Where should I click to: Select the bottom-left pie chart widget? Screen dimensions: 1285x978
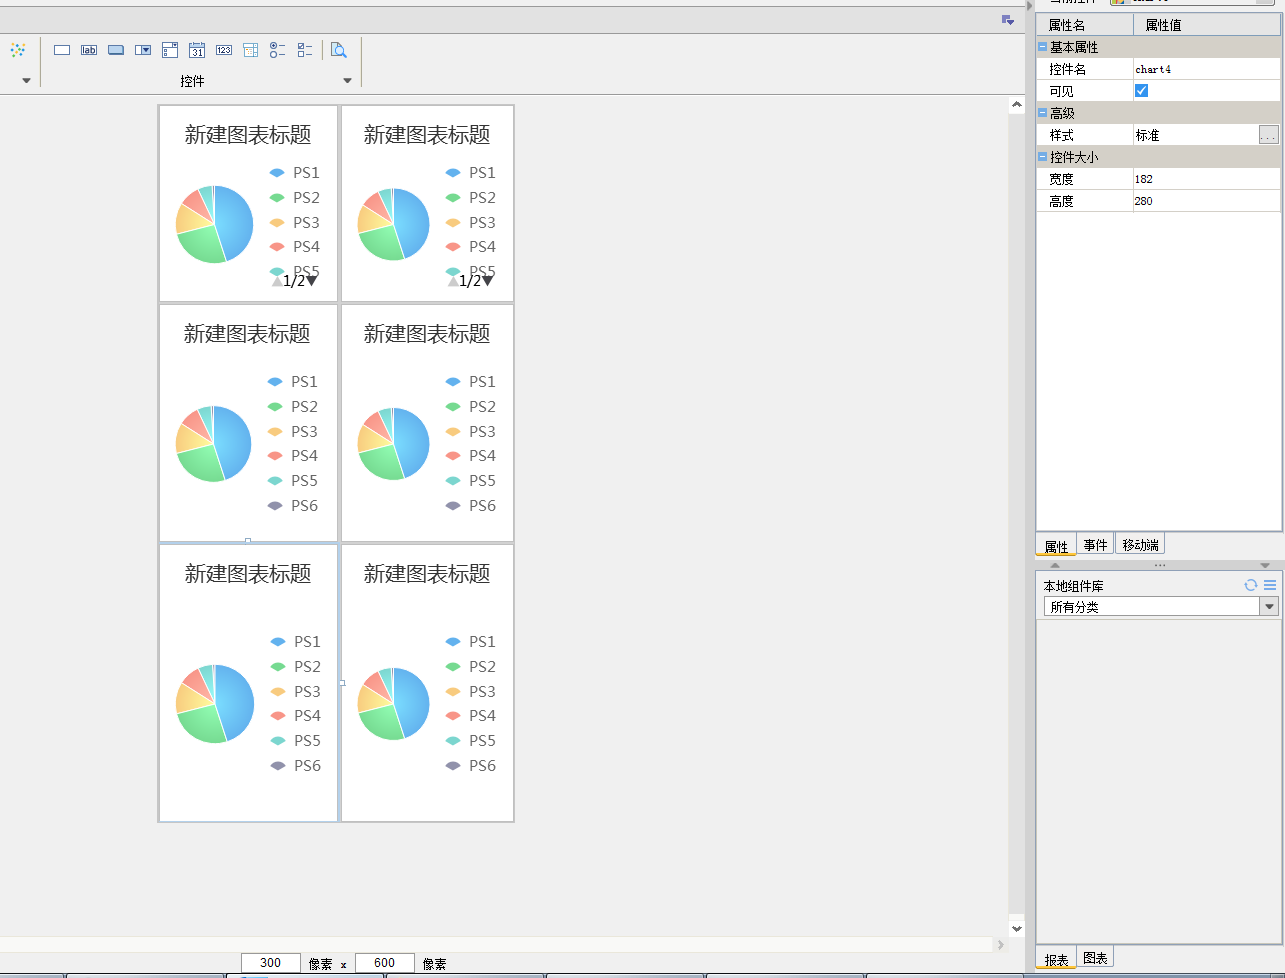pos(248,683)
